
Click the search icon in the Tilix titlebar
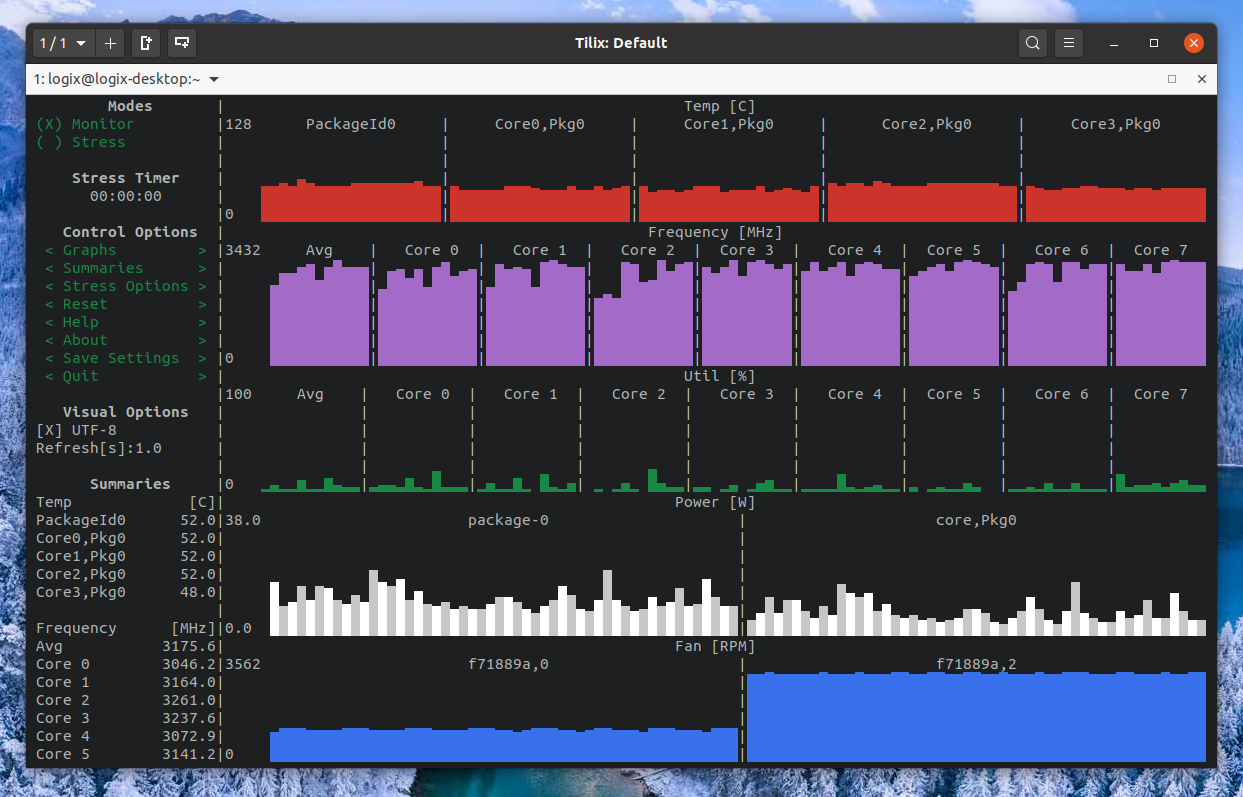tap(1032, 43)
